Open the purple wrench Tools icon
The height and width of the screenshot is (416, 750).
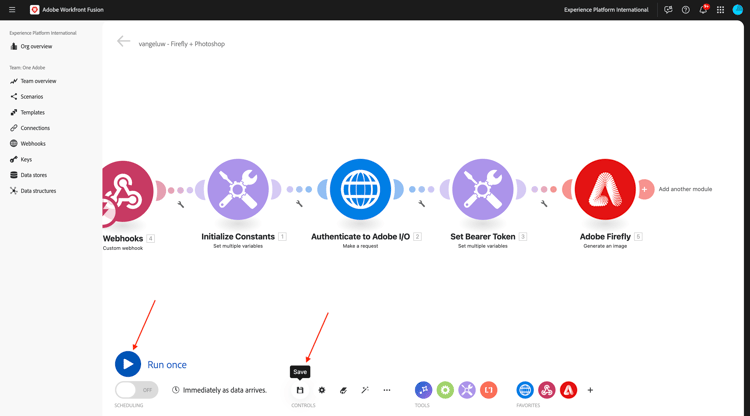(467, 390)
